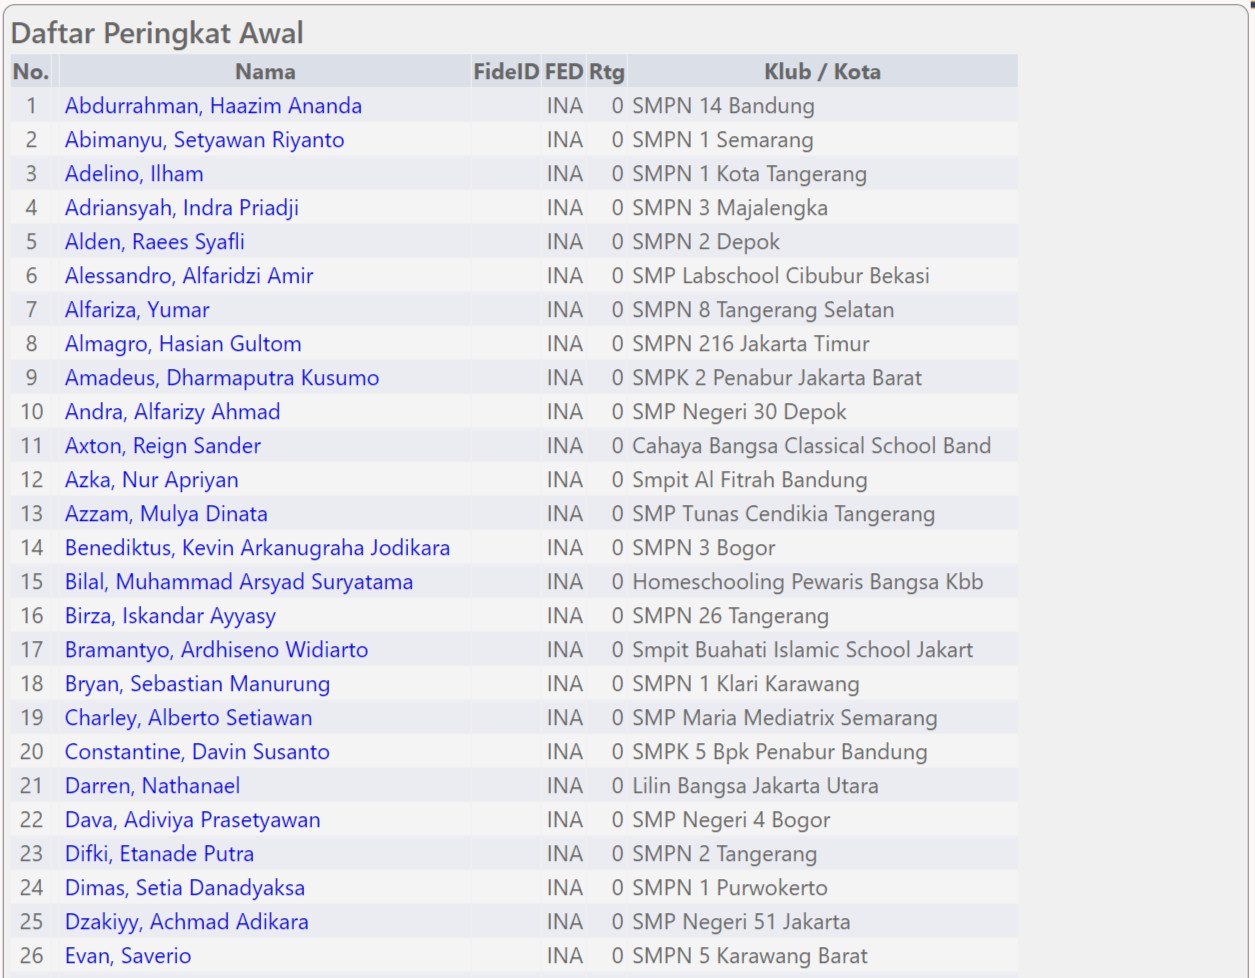Click SMPN 14 Bandung club cell
The width and height of the screenshot is (1255, 978).
click(723, 106)
